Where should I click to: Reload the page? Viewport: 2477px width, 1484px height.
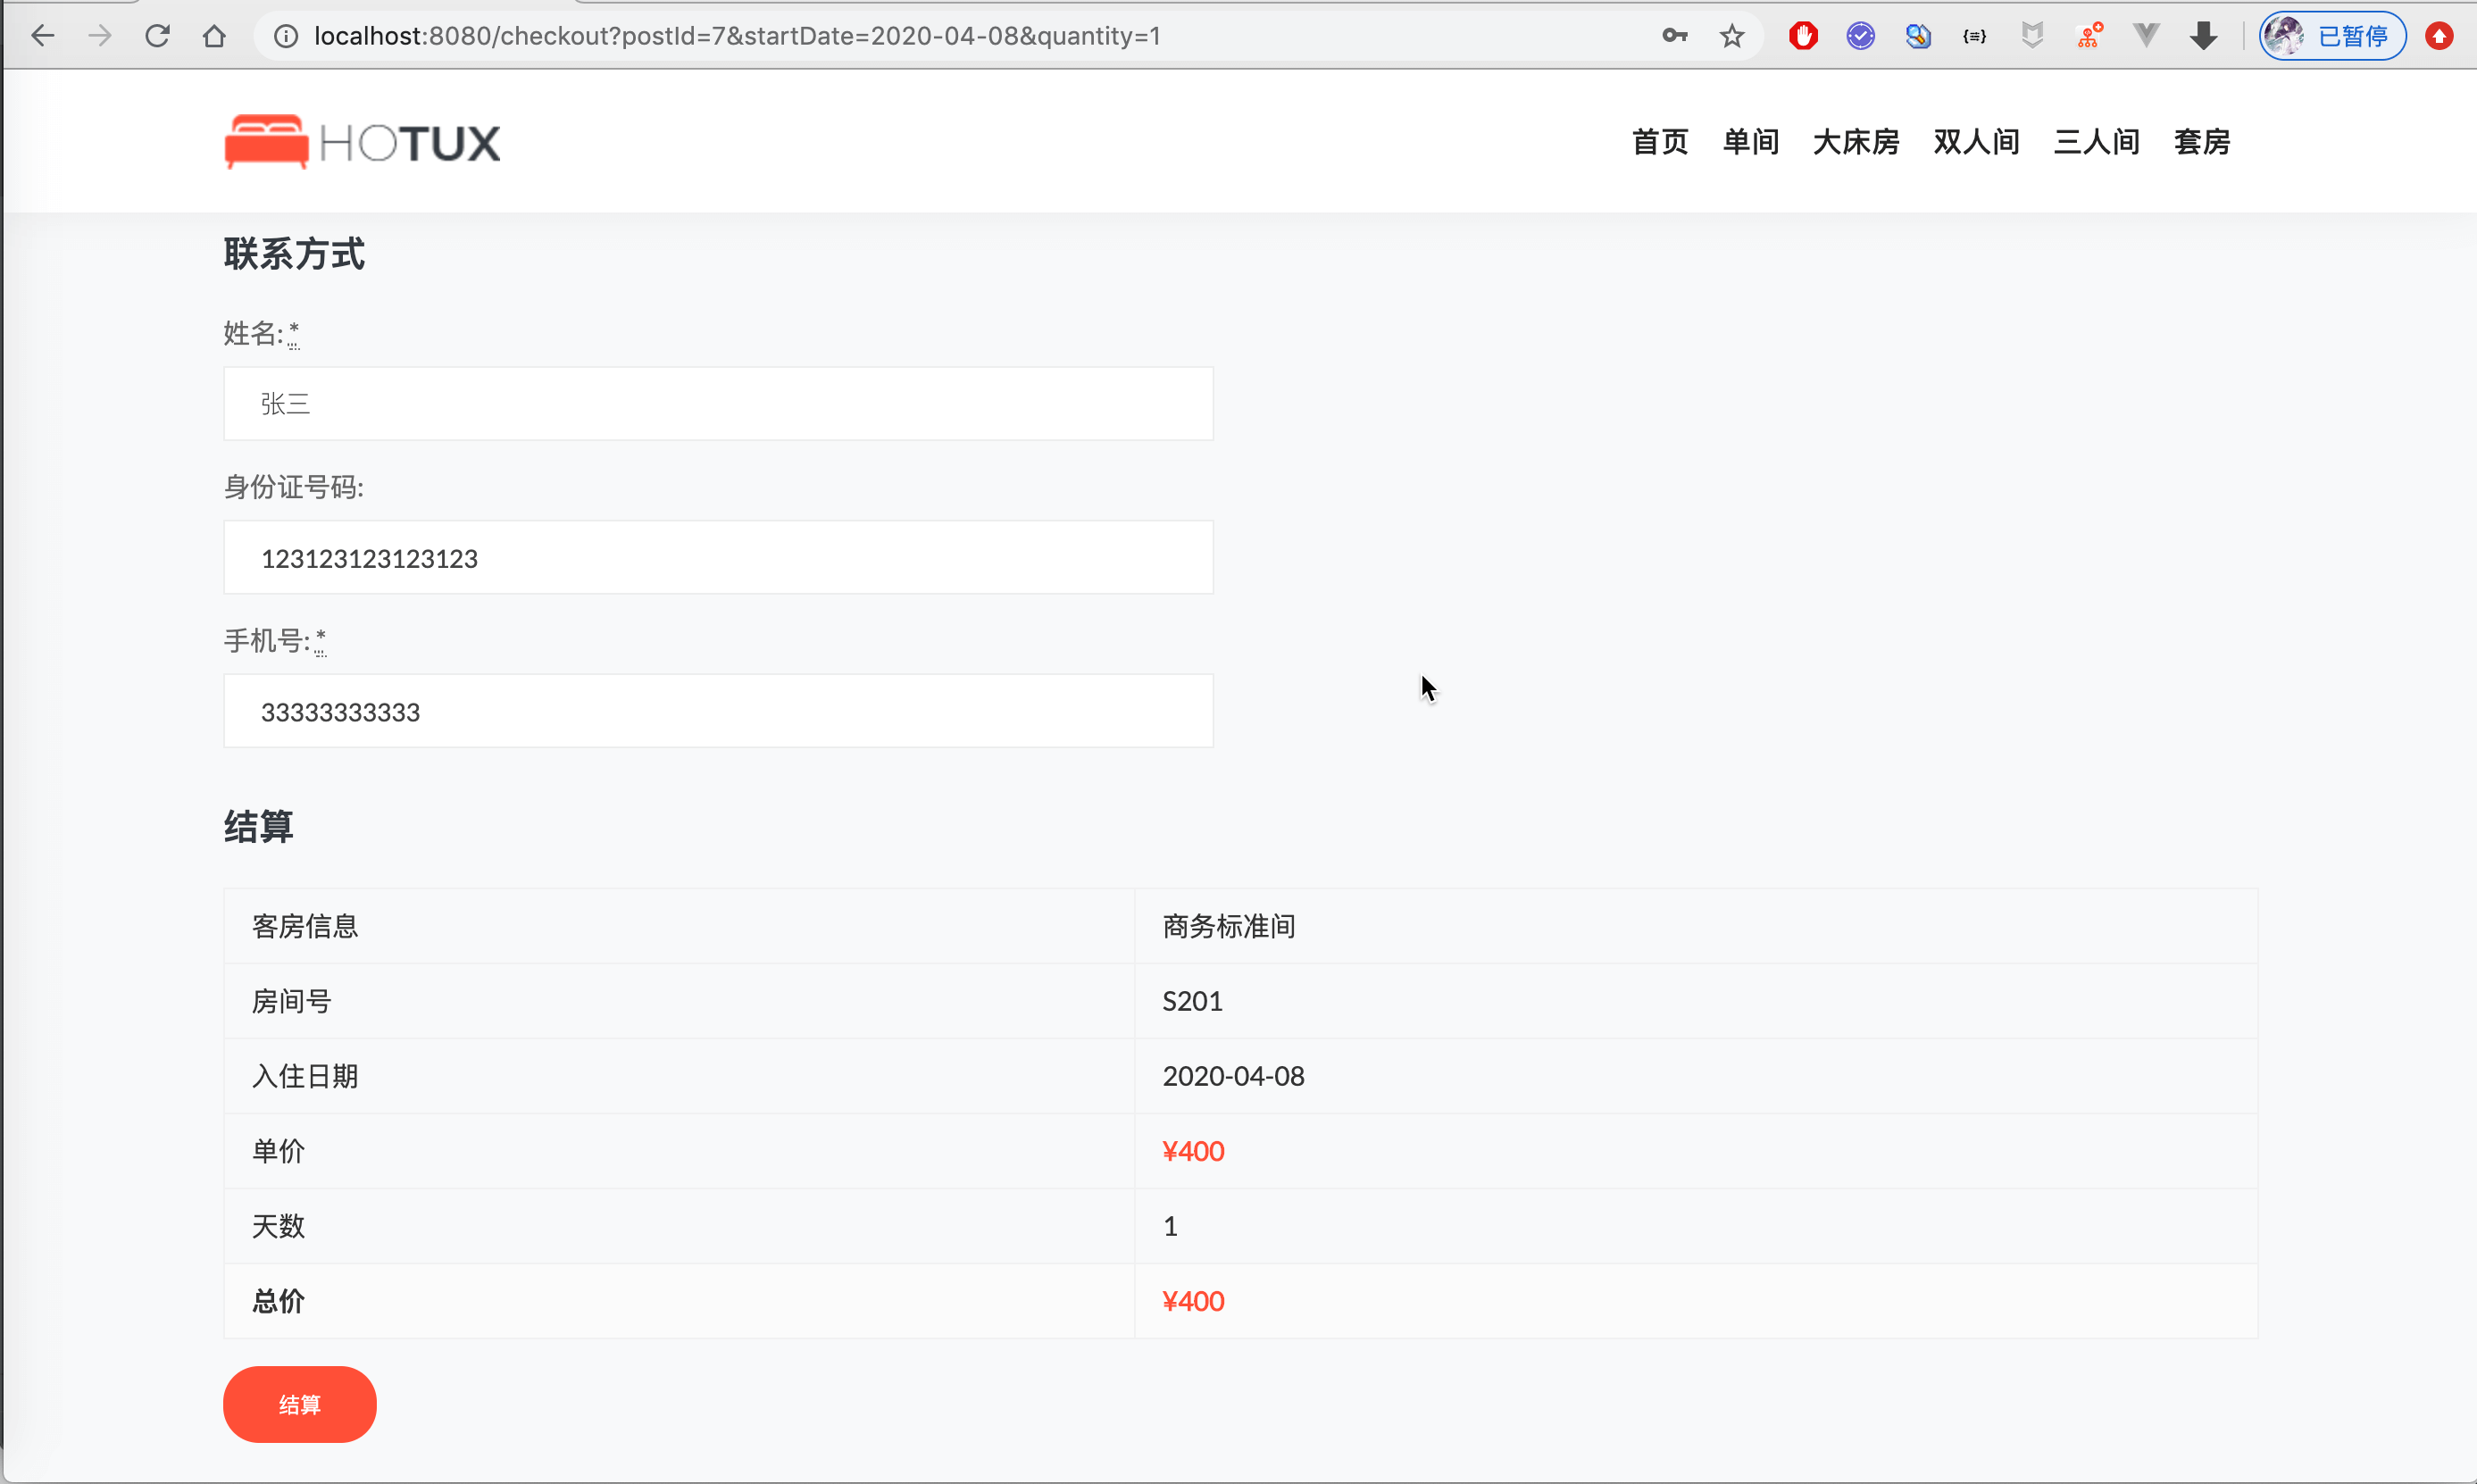[x=157, y=35]
